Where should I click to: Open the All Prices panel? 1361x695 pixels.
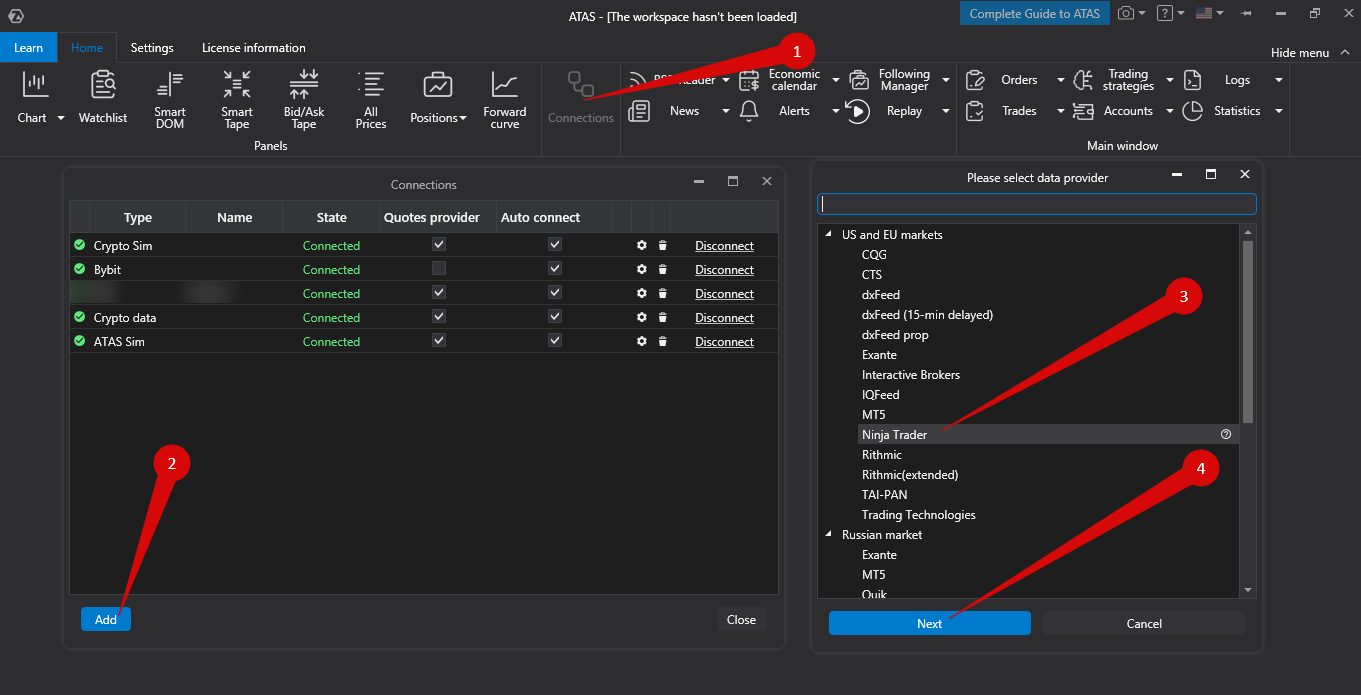pyautogui.click(x=371, y=100)
